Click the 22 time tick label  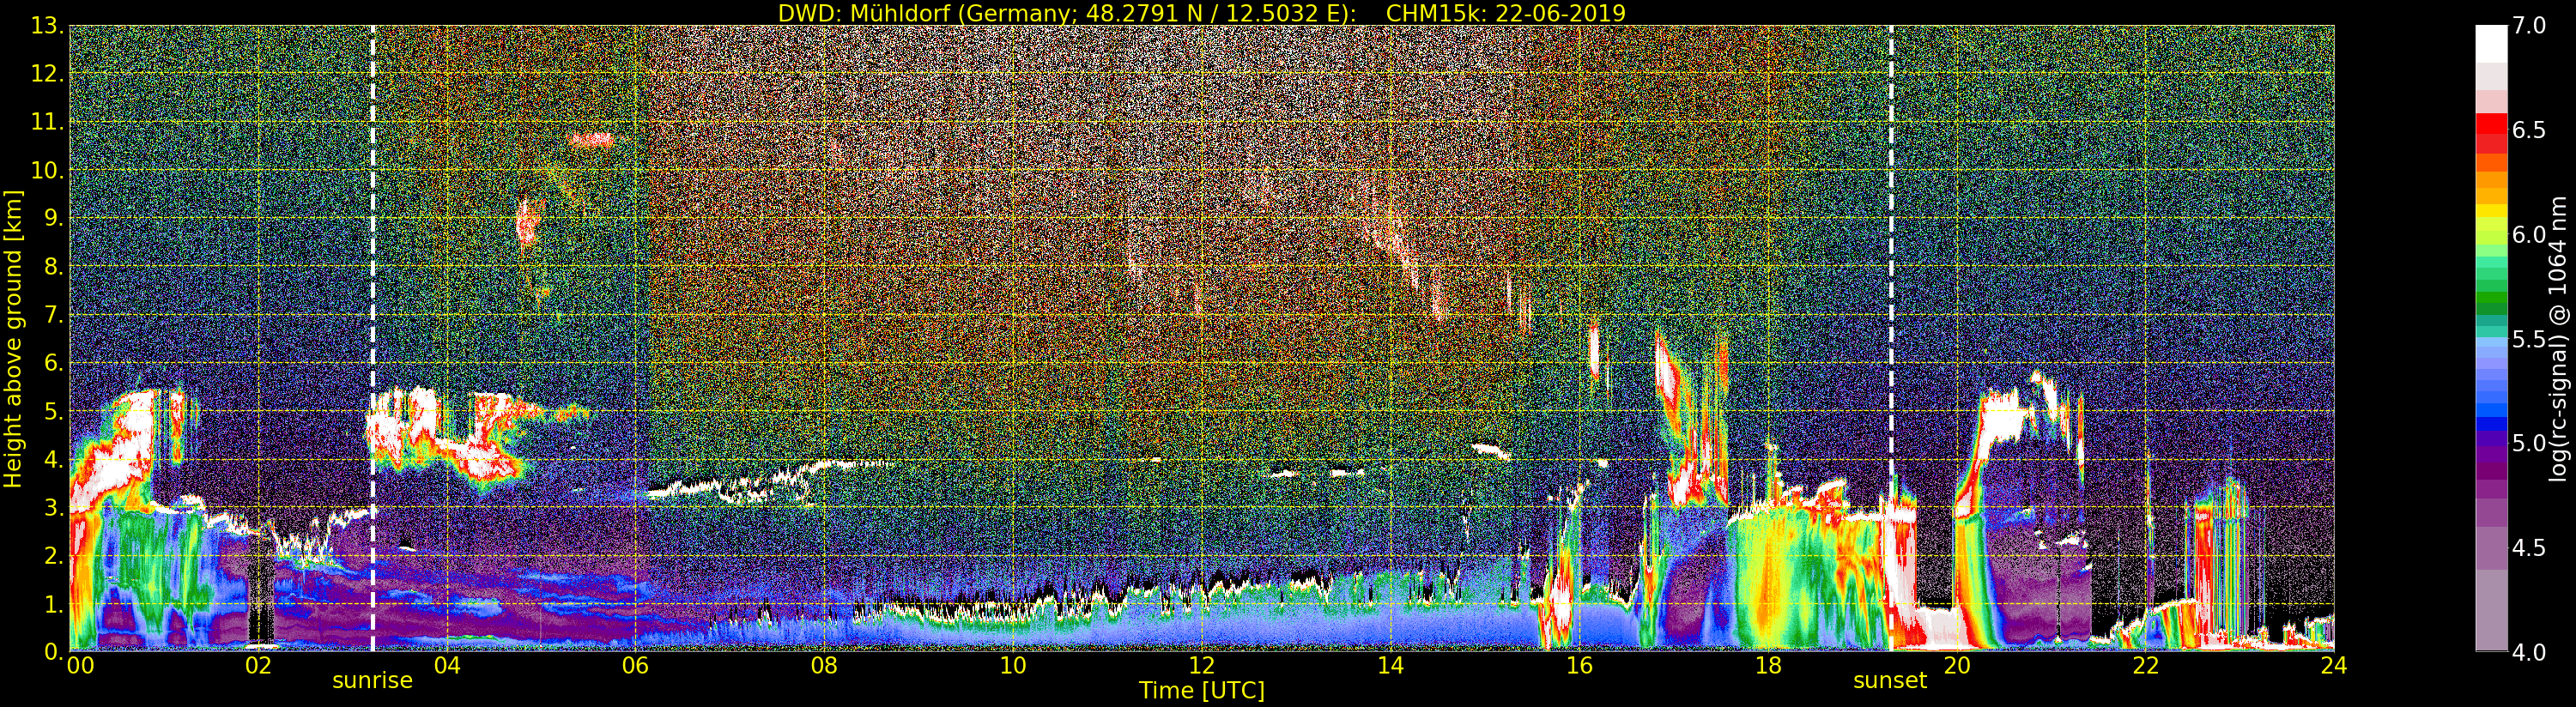coord(2145,666)
